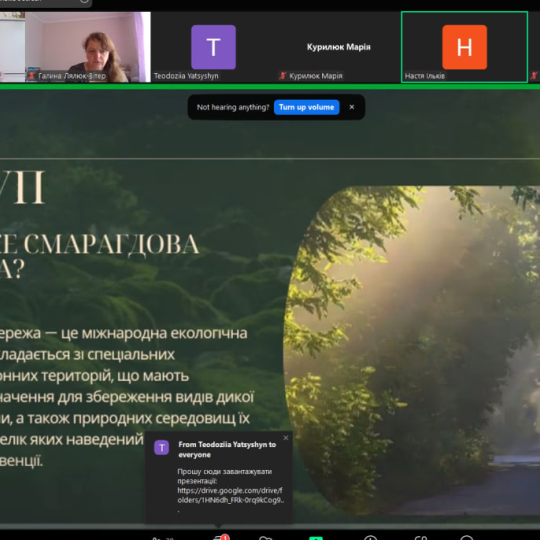Click muted mic icon beside Галина Лялюк-Вітер
The height and width of the screenshot is (540, 540).
click(32, 76)
